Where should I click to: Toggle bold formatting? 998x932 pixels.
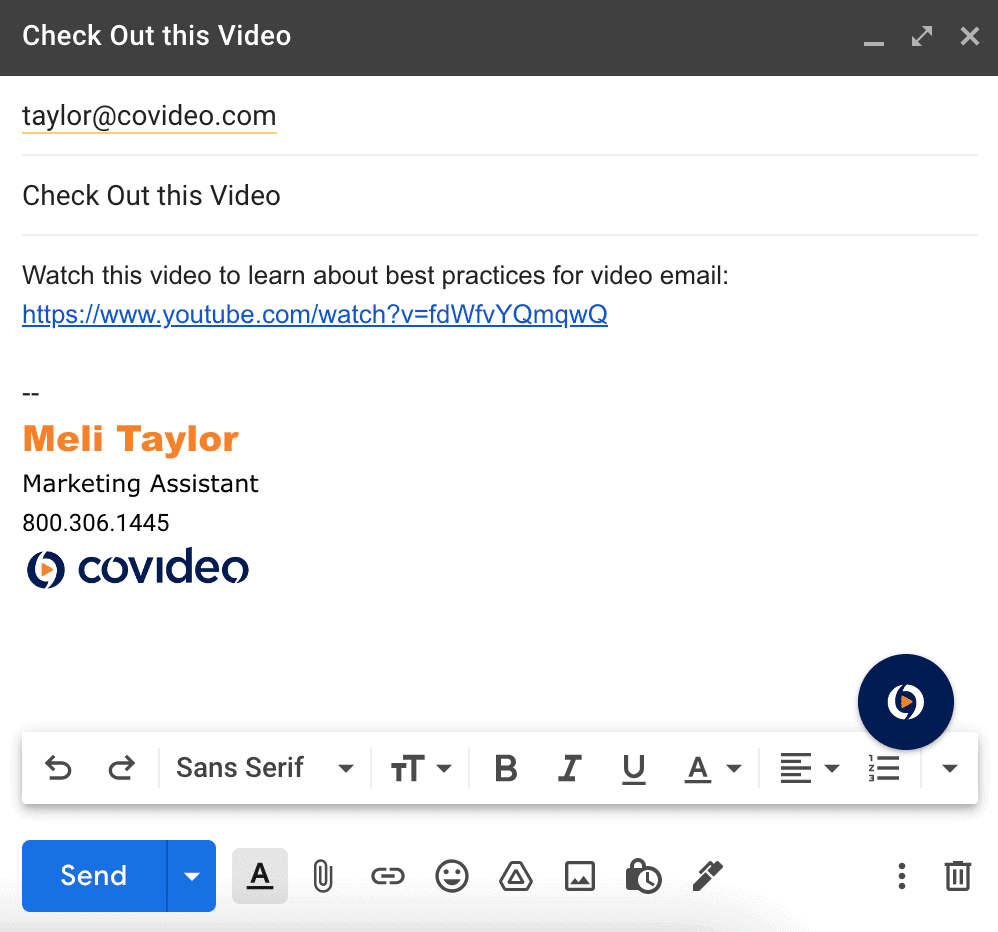[506, 768]
